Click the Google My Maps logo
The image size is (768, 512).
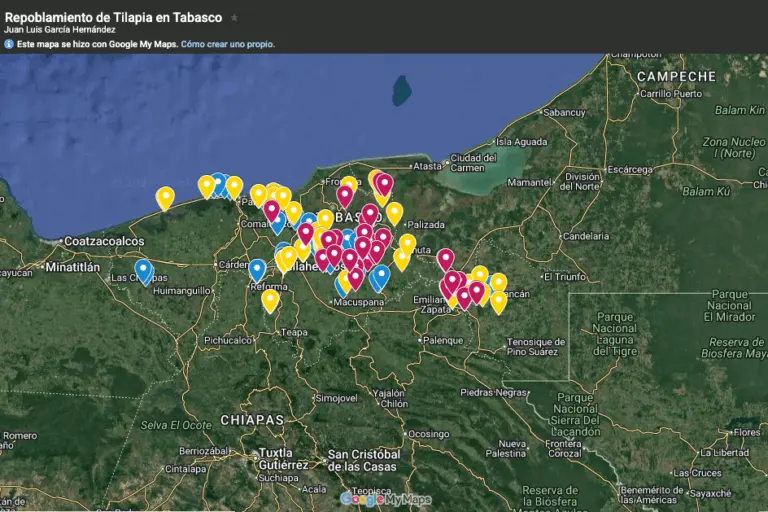386,499
